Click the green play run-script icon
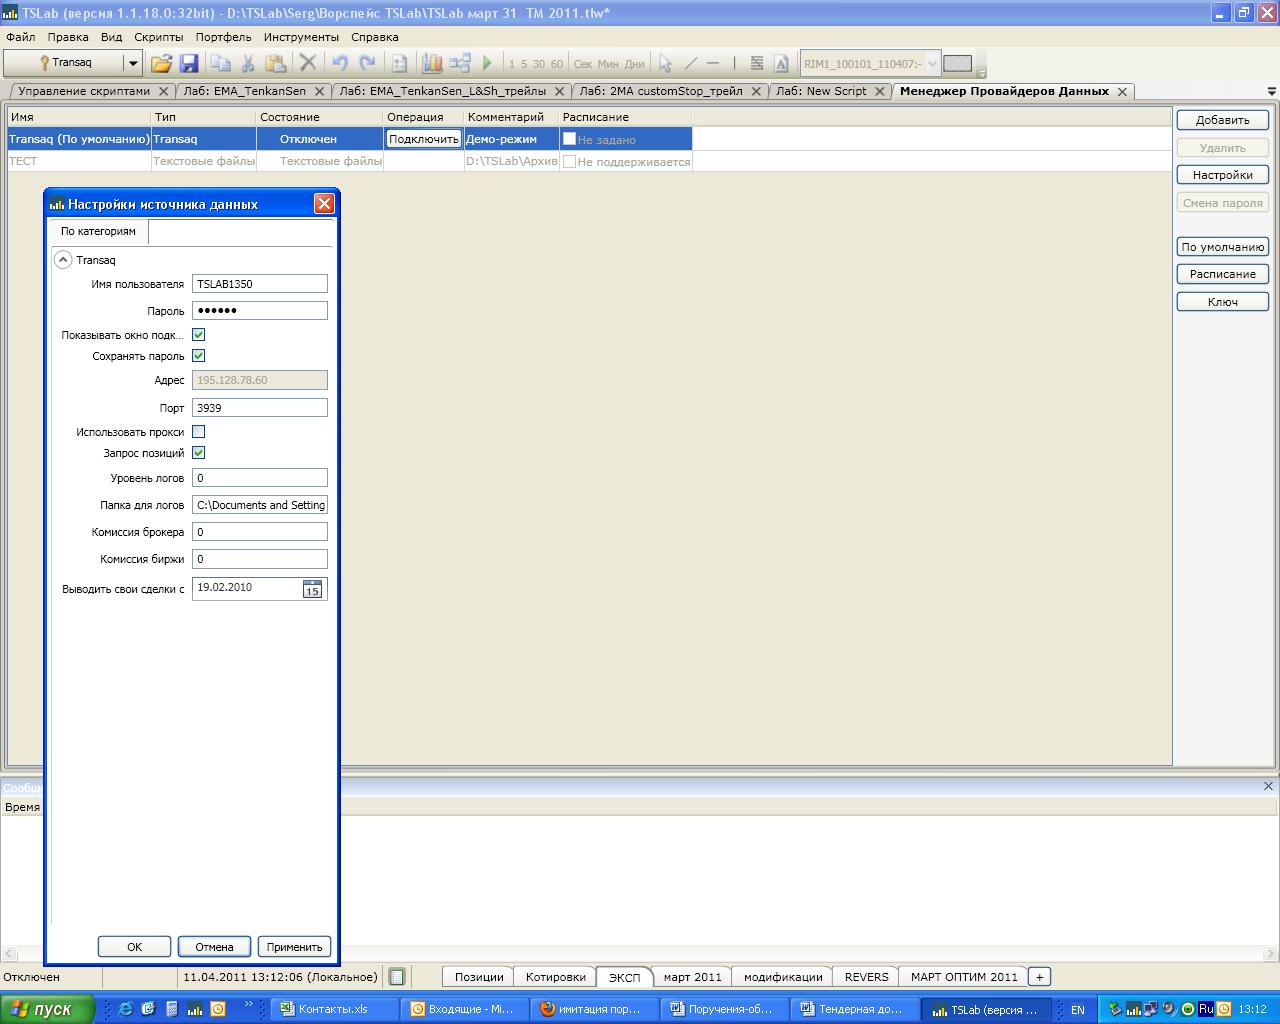This screenshot has width=1280, height=1024. pos(487,63)
